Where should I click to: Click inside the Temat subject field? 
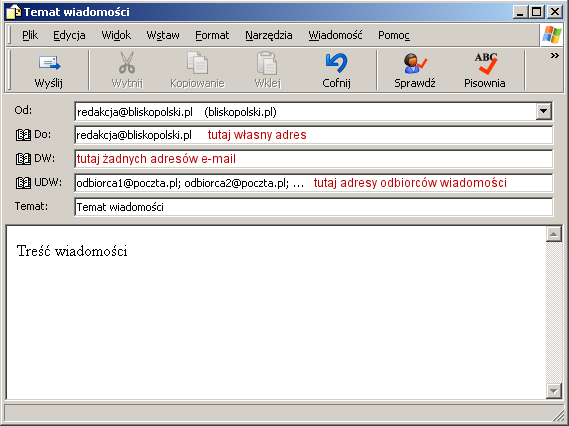click(314, 207)
